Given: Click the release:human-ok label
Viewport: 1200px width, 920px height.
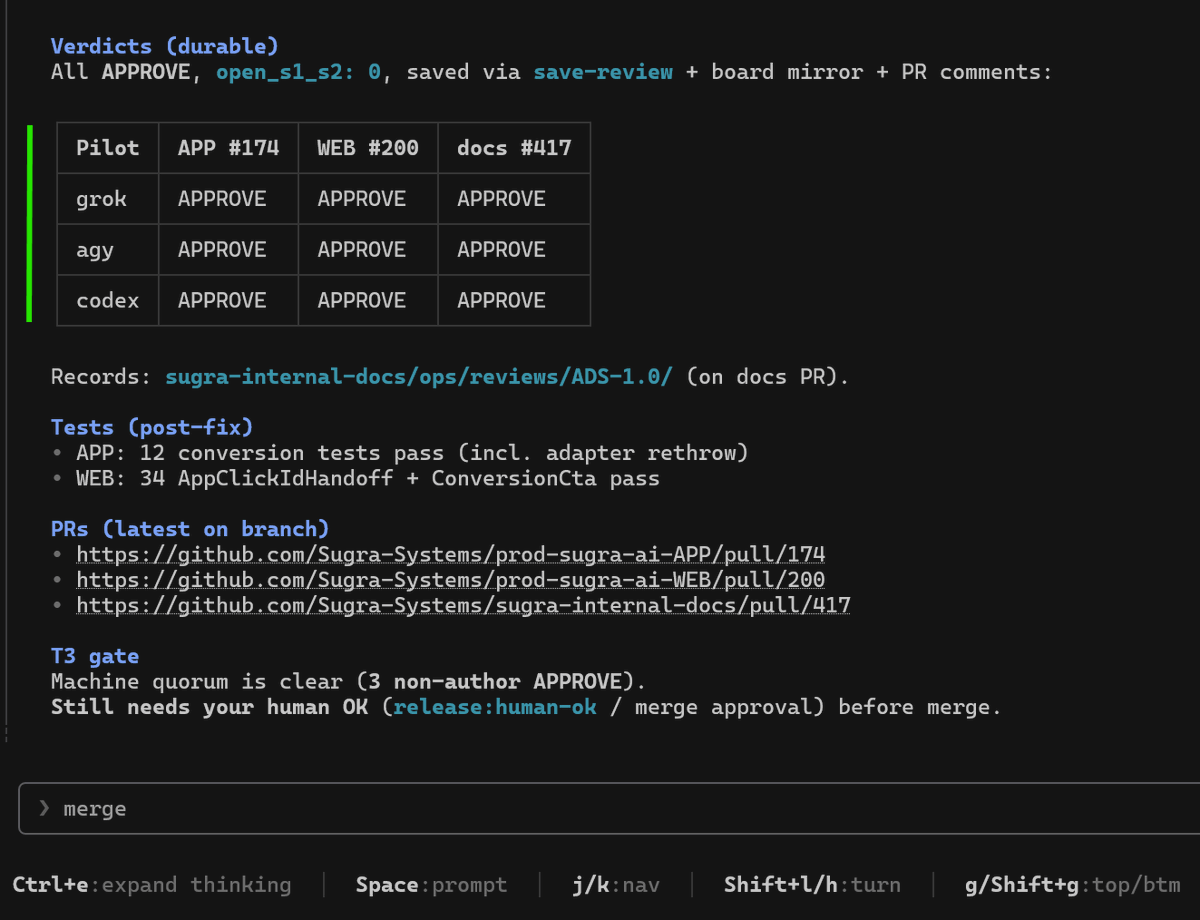Looking at the screenshot, I should [x=495, y=707].
